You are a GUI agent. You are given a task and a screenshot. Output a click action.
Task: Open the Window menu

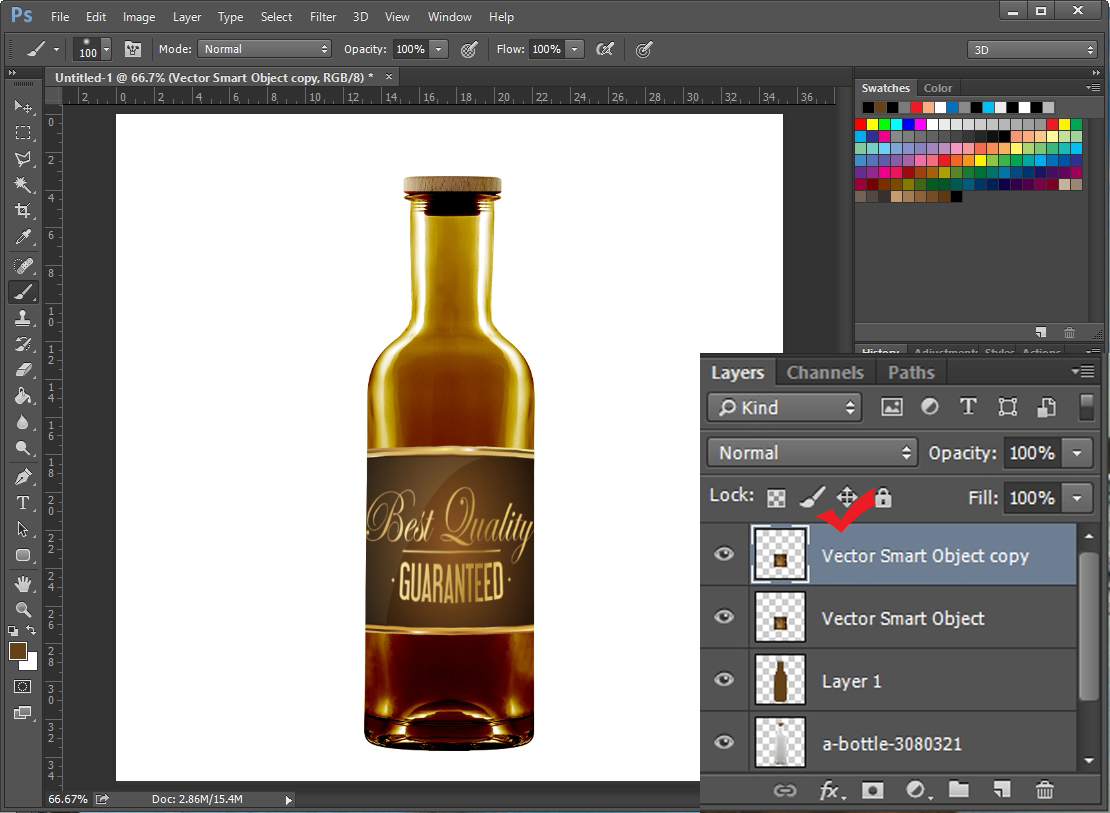450,17
